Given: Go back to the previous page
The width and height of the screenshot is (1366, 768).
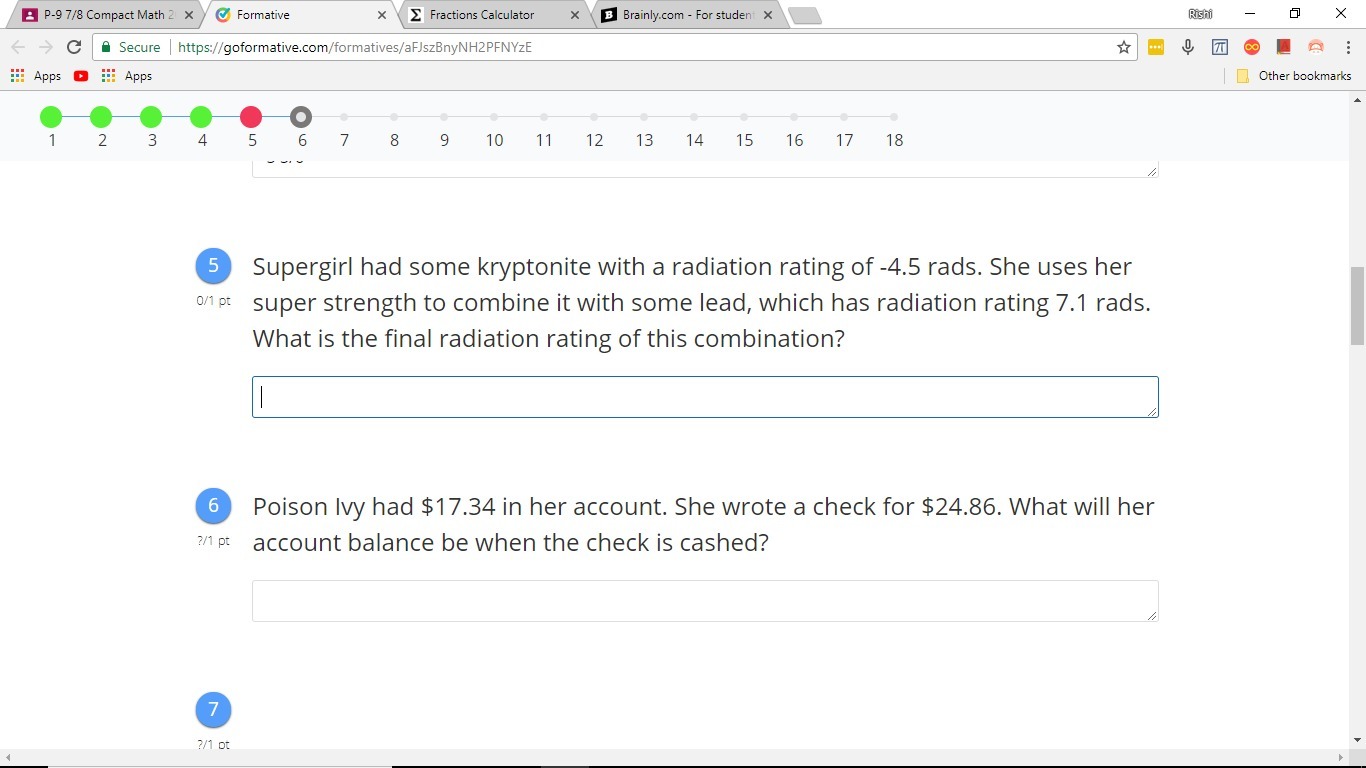Looking at the screenshot, I should pyautogui.click(x=18, y=47).
